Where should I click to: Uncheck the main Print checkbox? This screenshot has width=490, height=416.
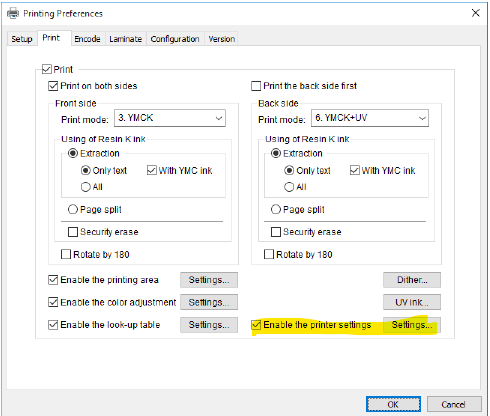pyautogui.click(x=47, y=69)
